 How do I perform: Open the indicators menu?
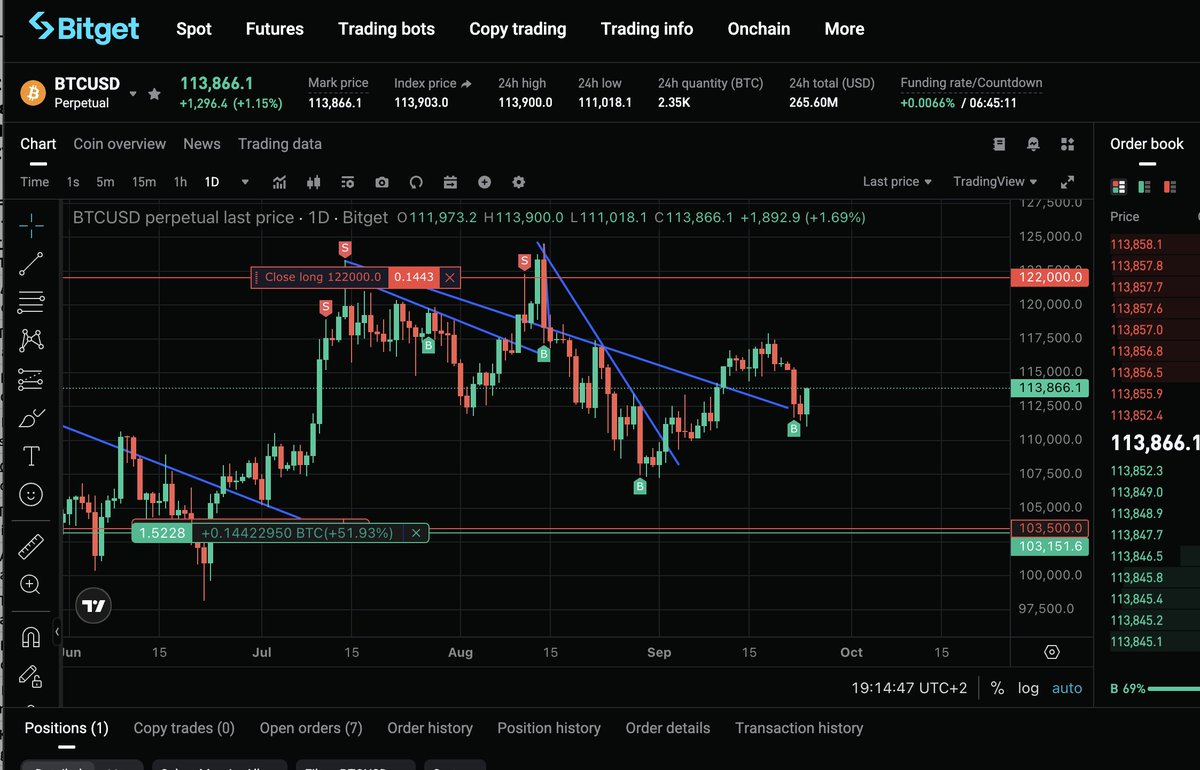click(279, 182)
